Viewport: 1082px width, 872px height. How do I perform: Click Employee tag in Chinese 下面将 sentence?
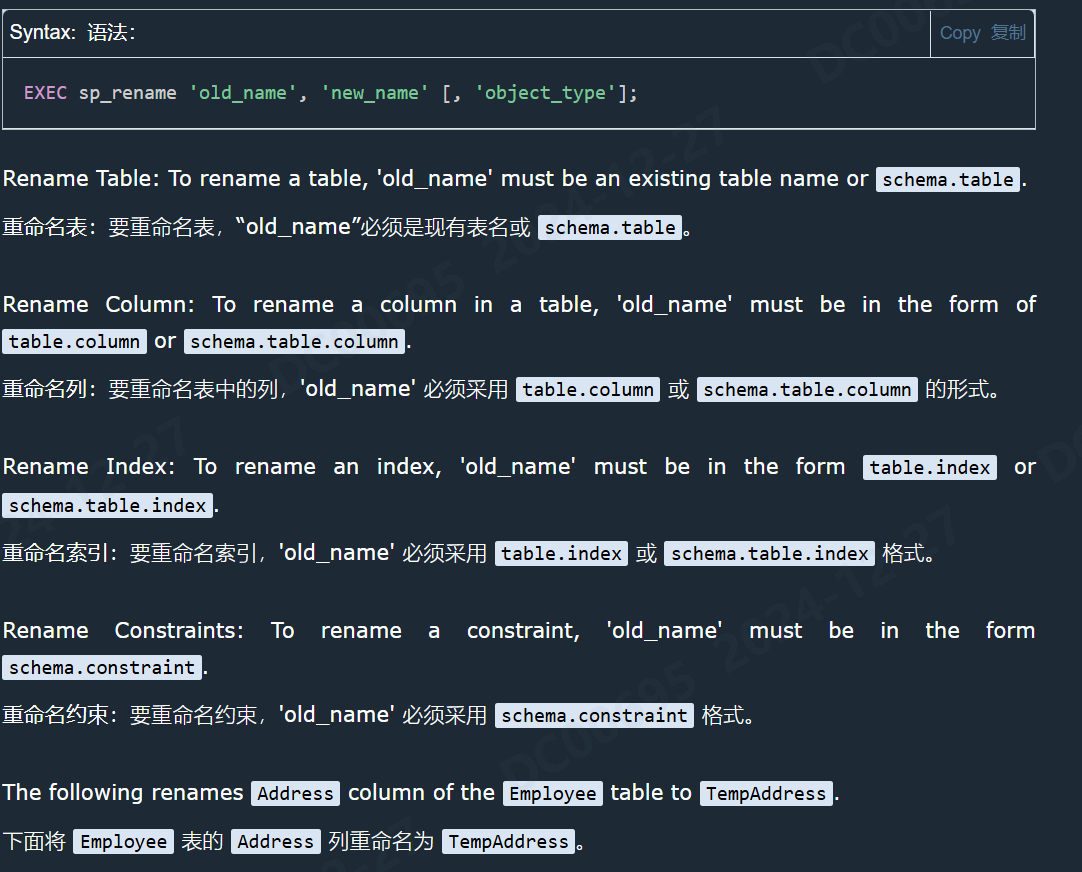coord(124,842)
